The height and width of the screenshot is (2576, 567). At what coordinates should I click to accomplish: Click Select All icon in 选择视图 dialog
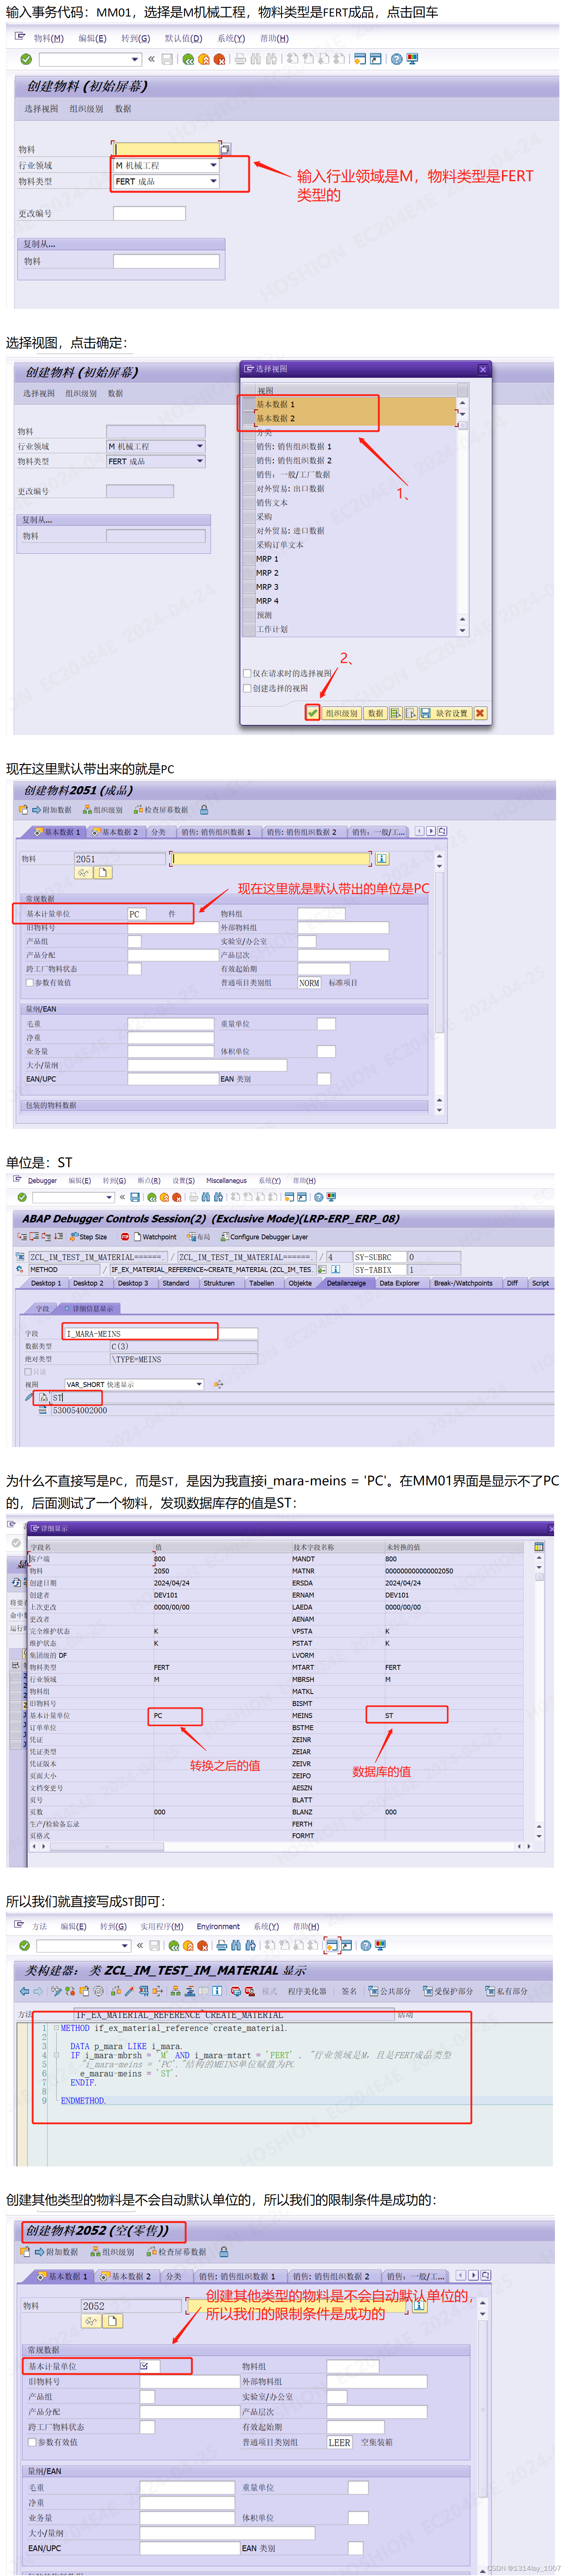click(396, 713)
